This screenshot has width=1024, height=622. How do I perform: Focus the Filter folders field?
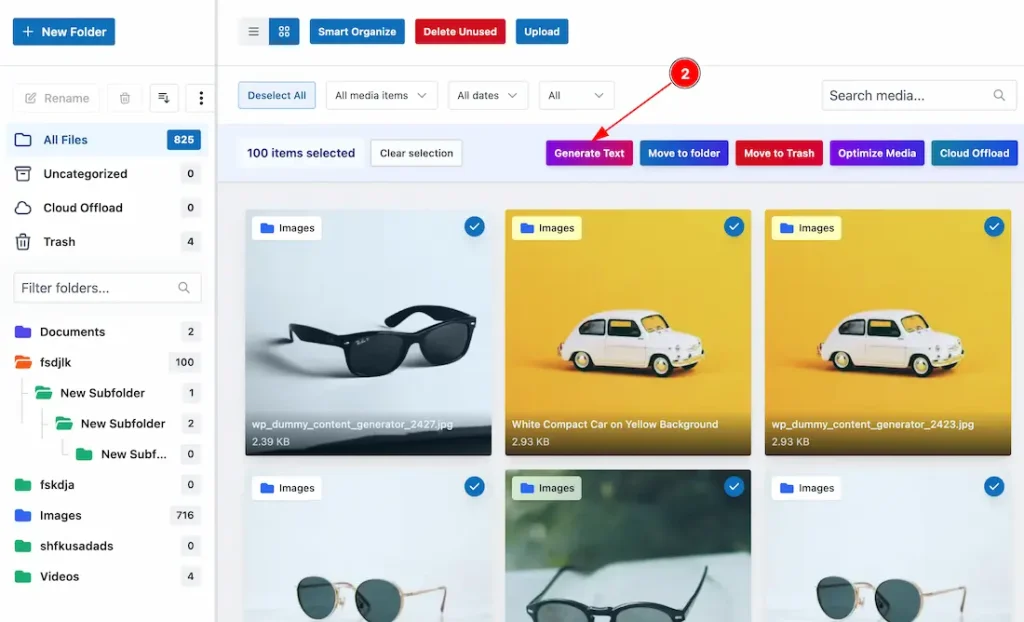107,287
